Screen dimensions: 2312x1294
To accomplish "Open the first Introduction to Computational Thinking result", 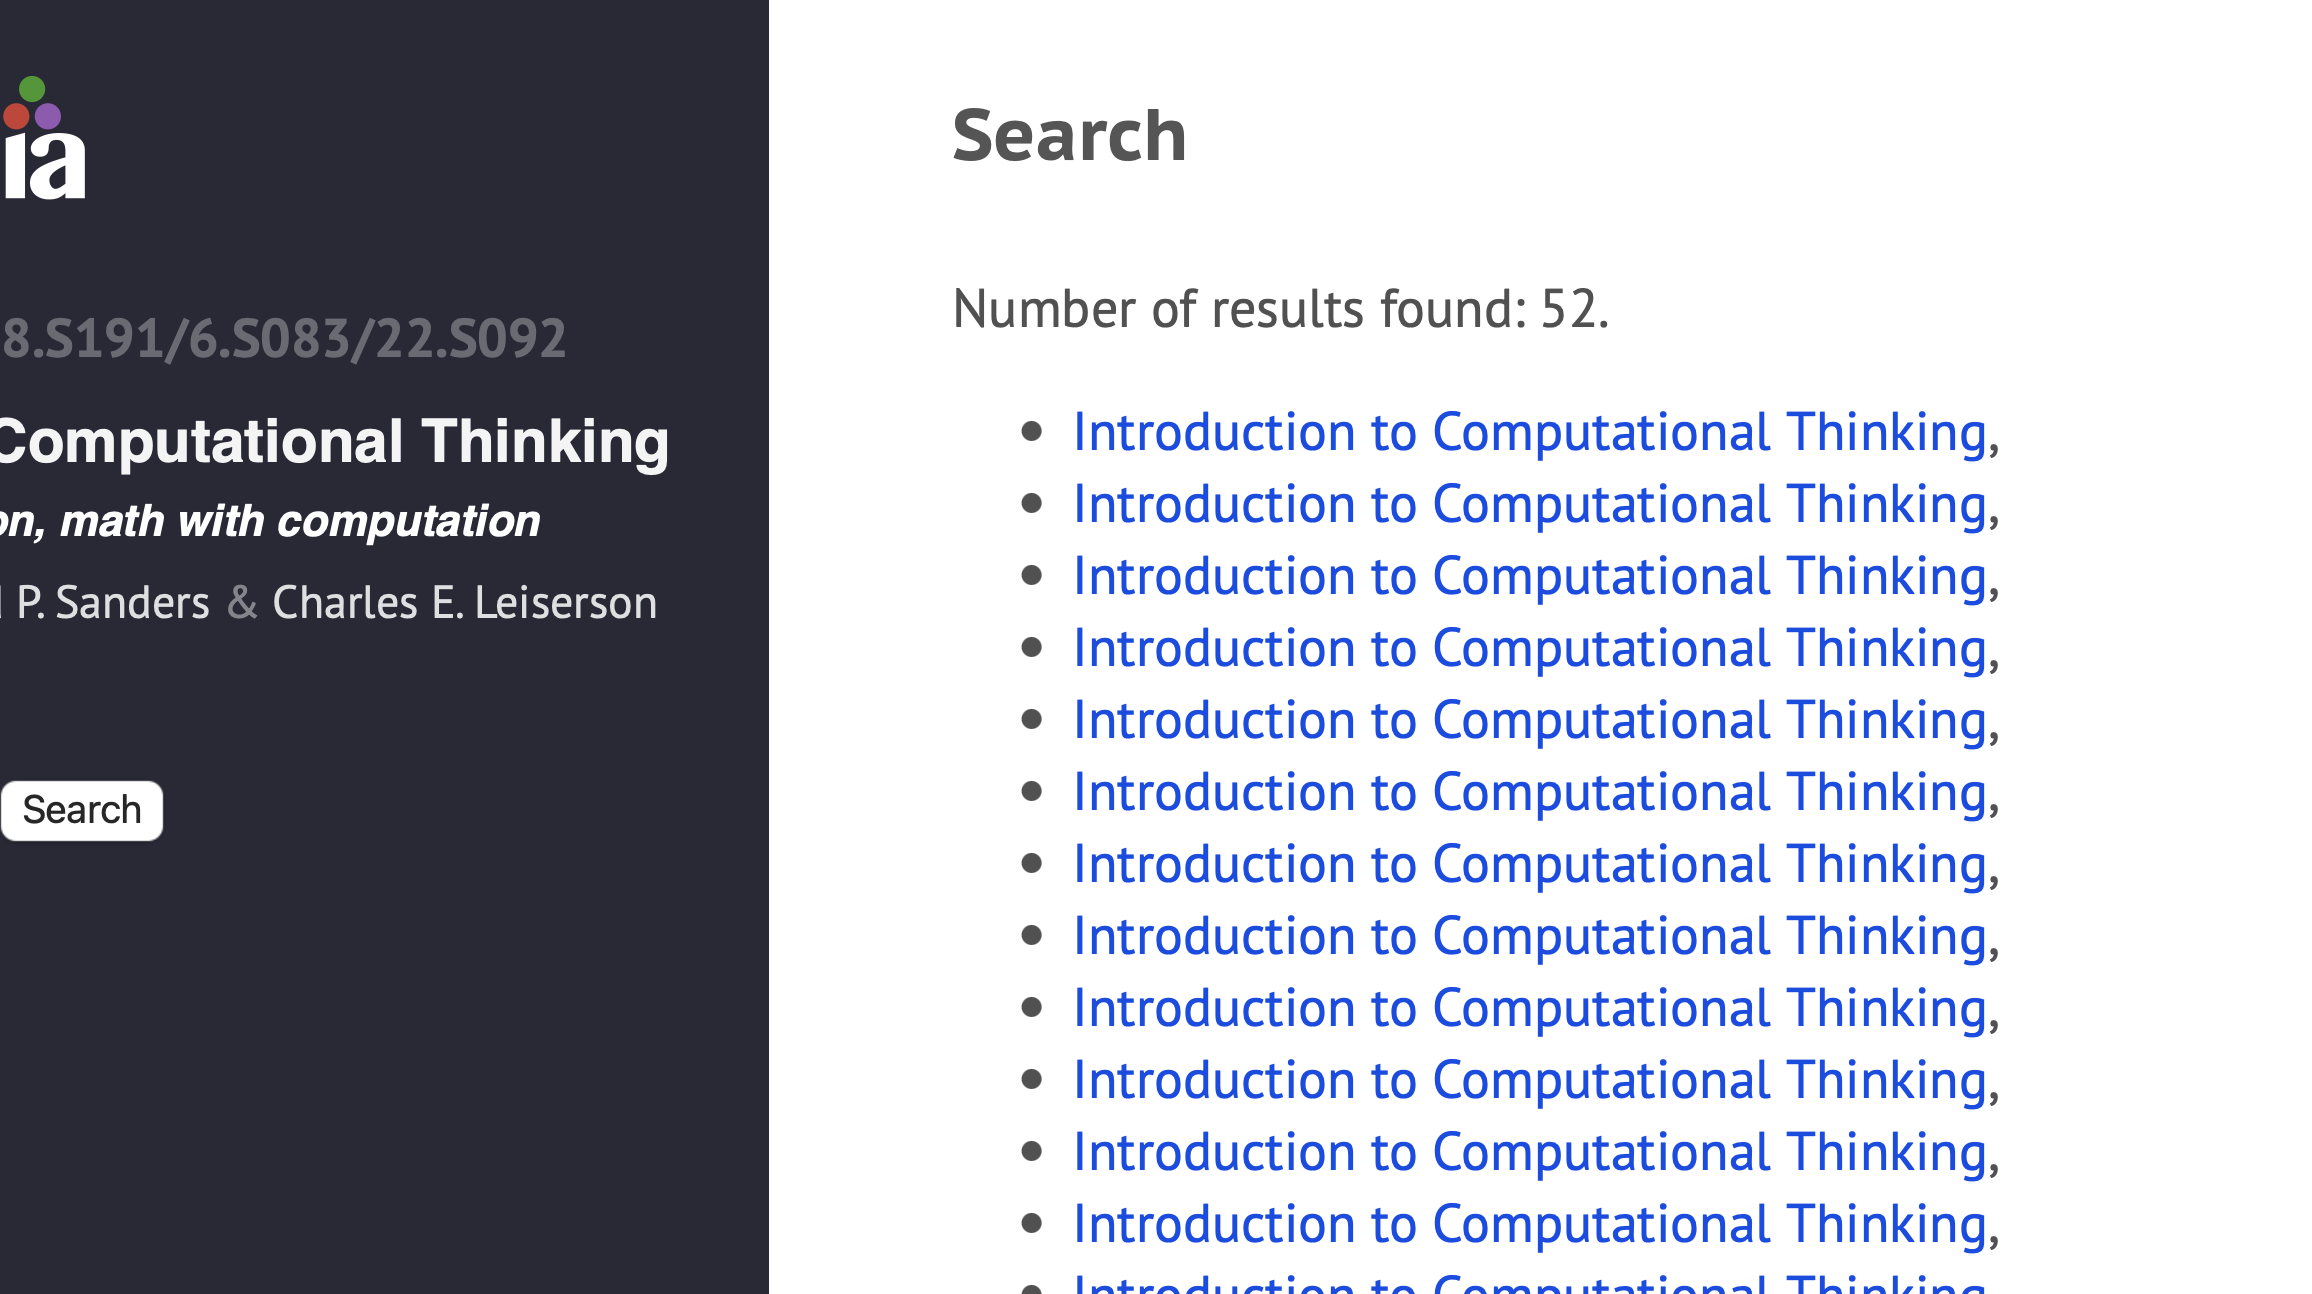I will click(x=1529, y=433).
